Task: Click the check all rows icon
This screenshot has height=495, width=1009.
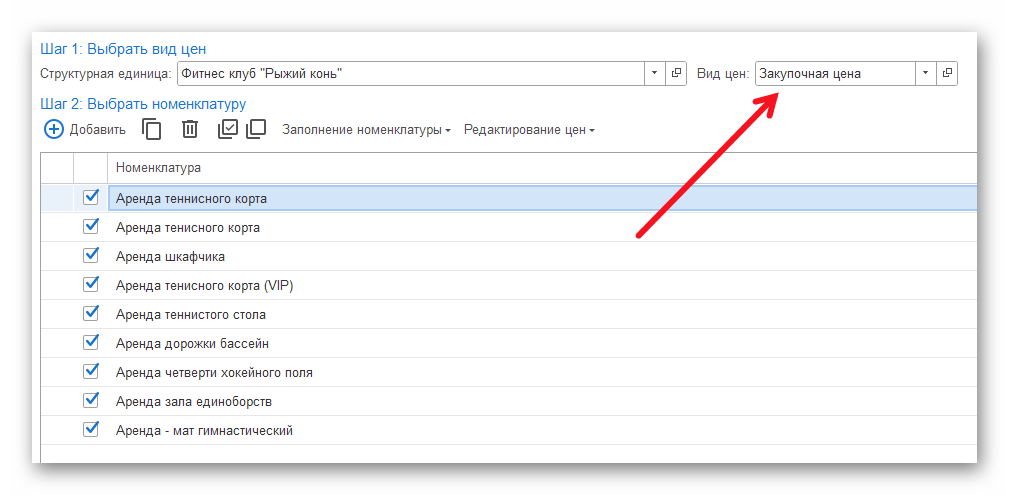Action: pyautogui.click(x=228, y=129)
